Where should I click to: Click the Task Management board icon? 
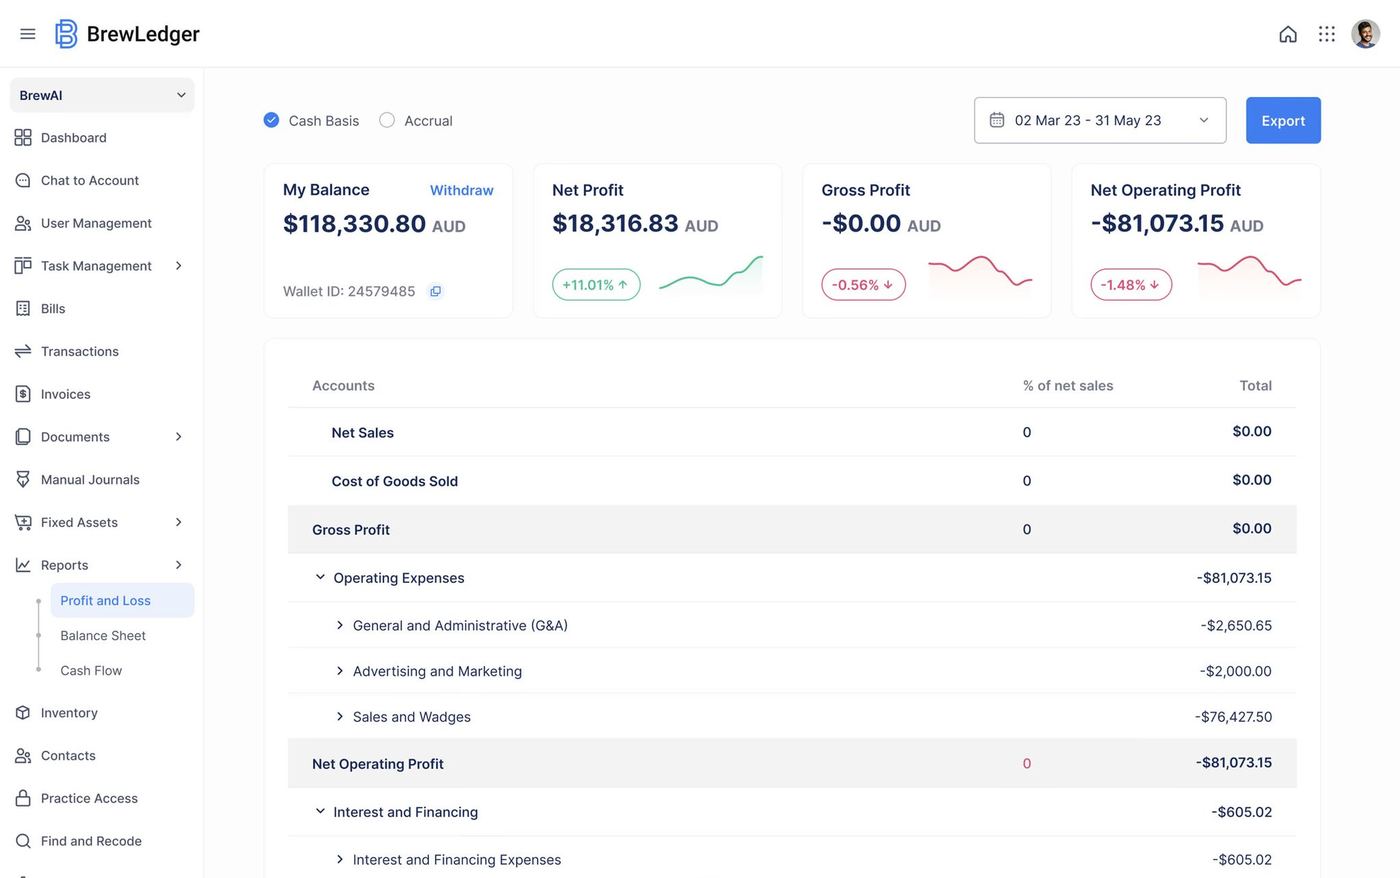(x=23, y=266)
